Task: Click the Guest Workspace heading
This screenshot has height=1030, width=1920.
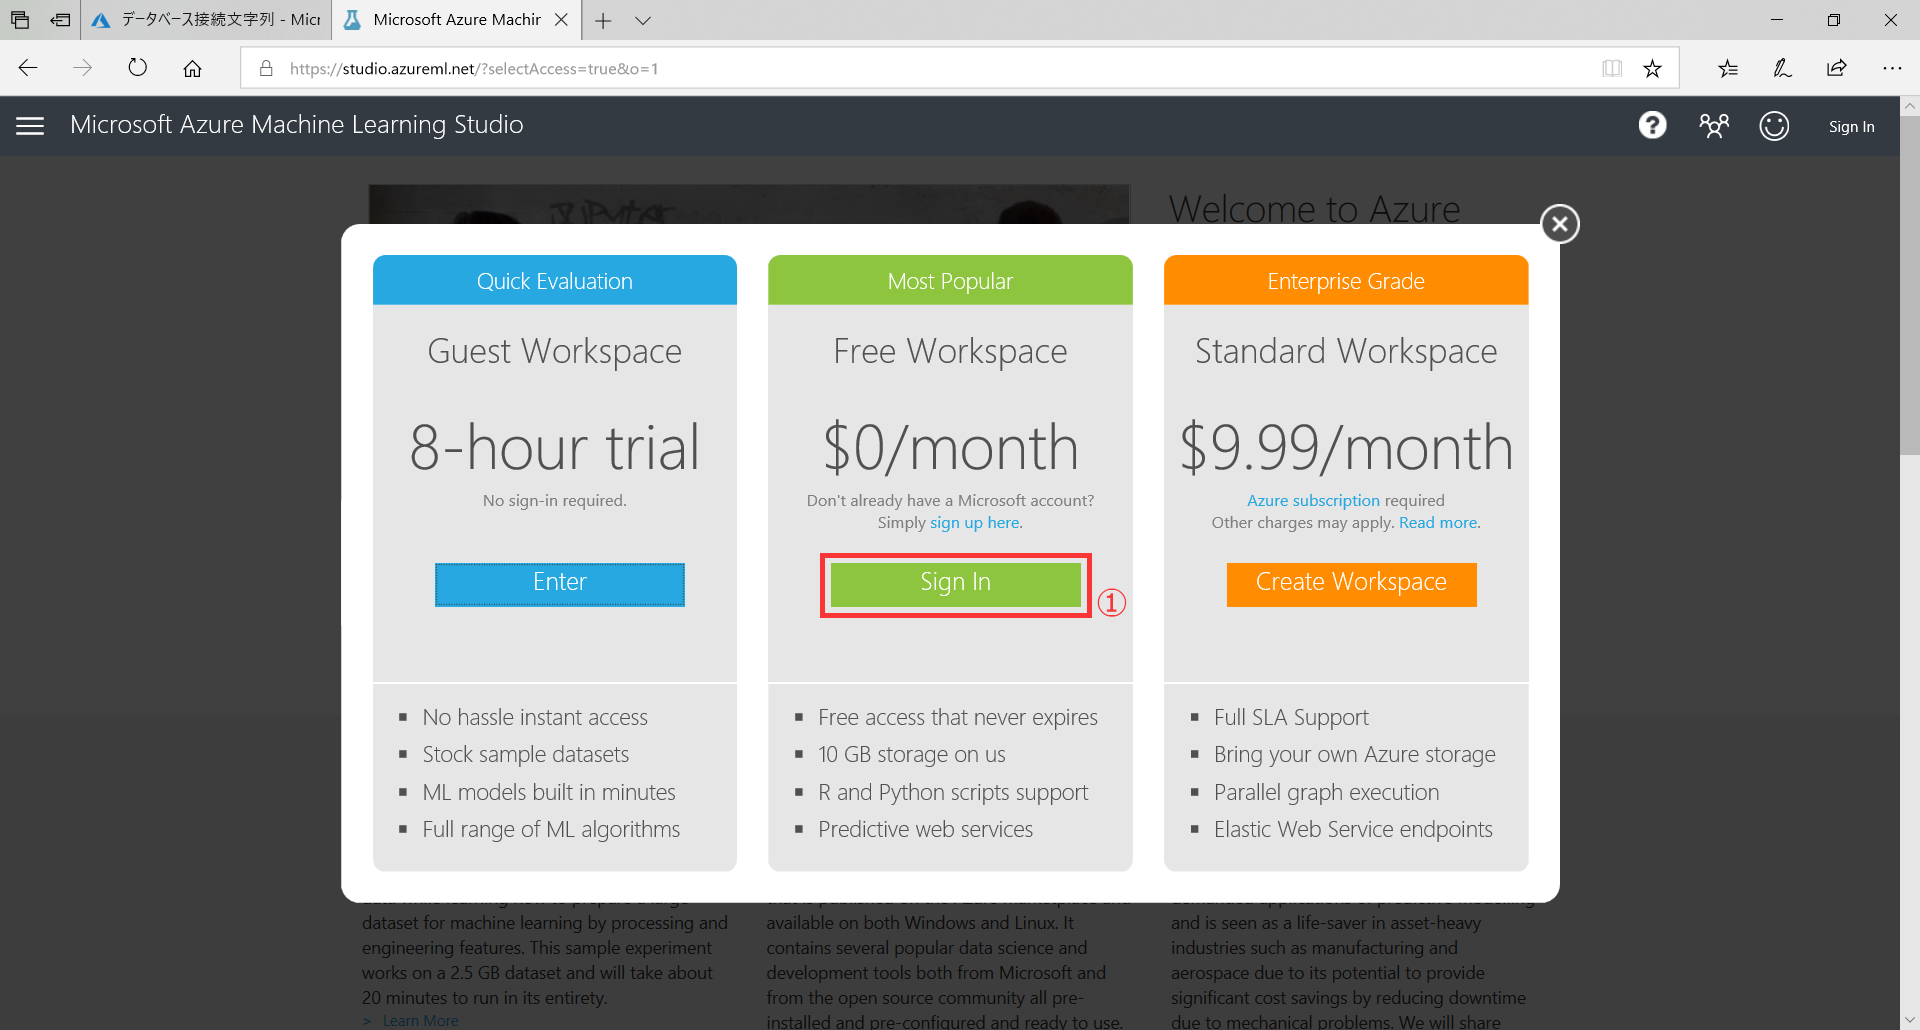Action: (x=555, y=352)
